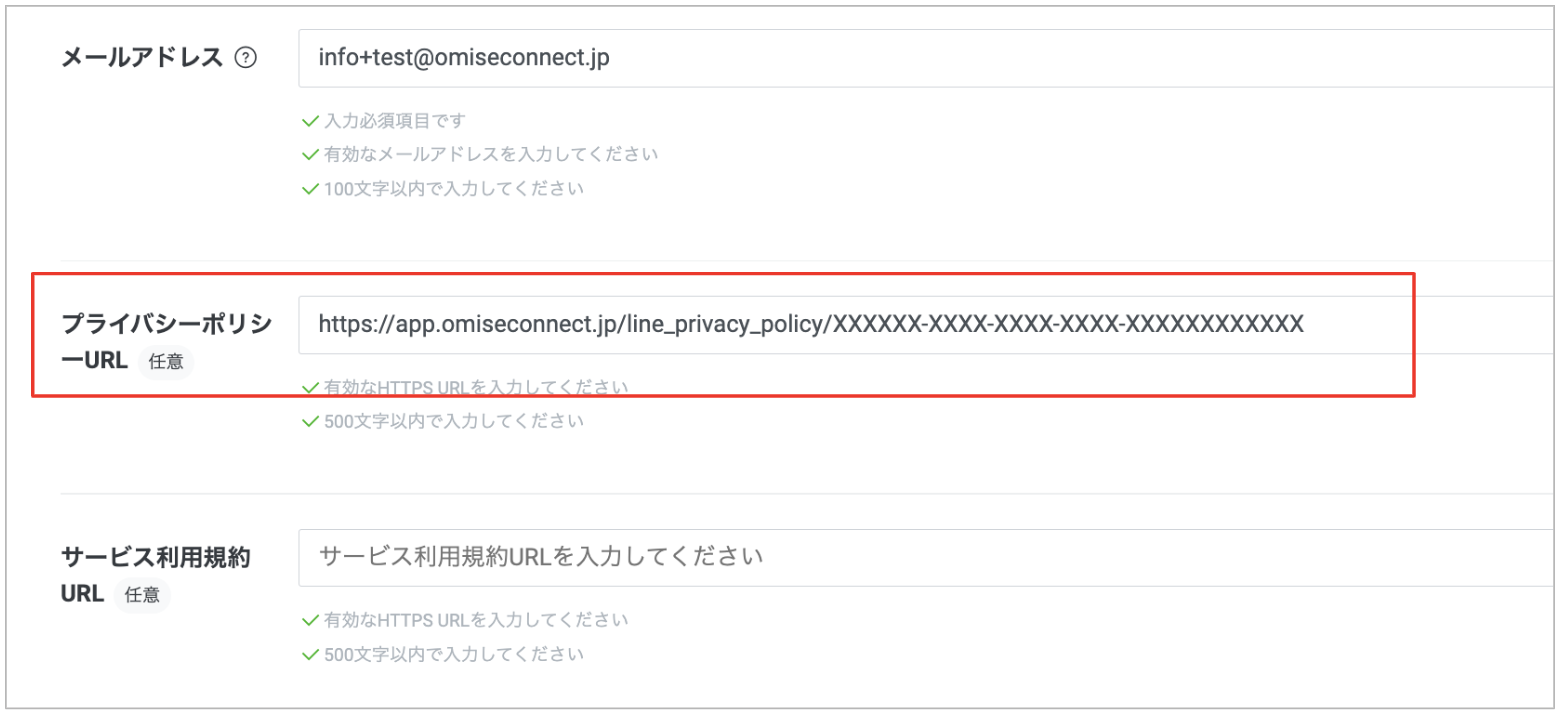1562x720 pixels.
Task: Click the checkmark next to 有効なメールアドレスを入力してください
Action: [310, 155]
